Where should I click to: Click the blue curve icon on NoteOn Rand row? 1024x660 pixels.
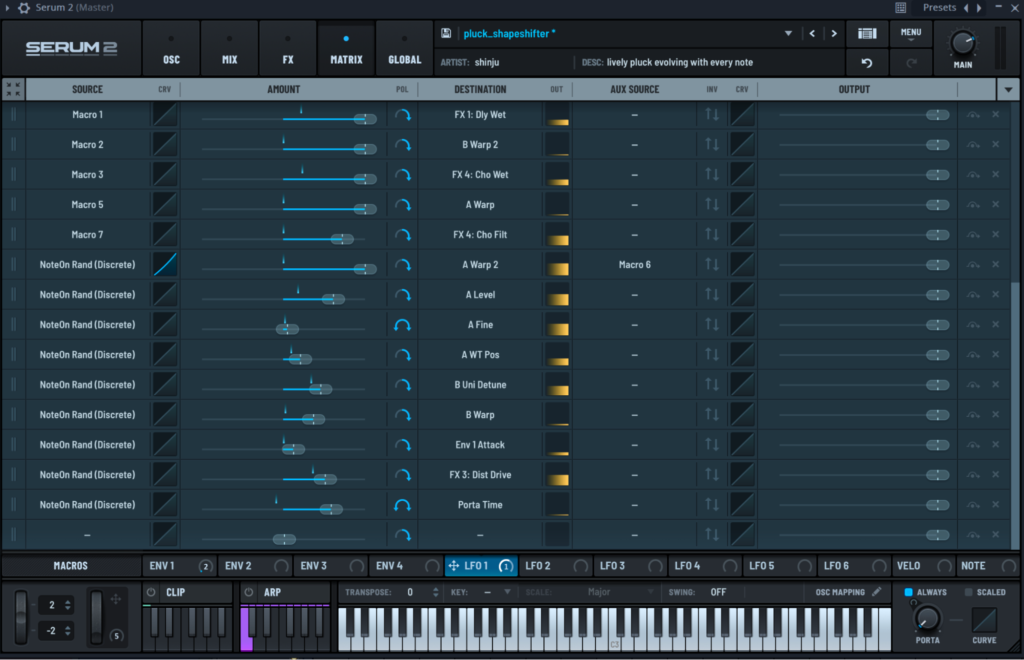pos(163,264)
